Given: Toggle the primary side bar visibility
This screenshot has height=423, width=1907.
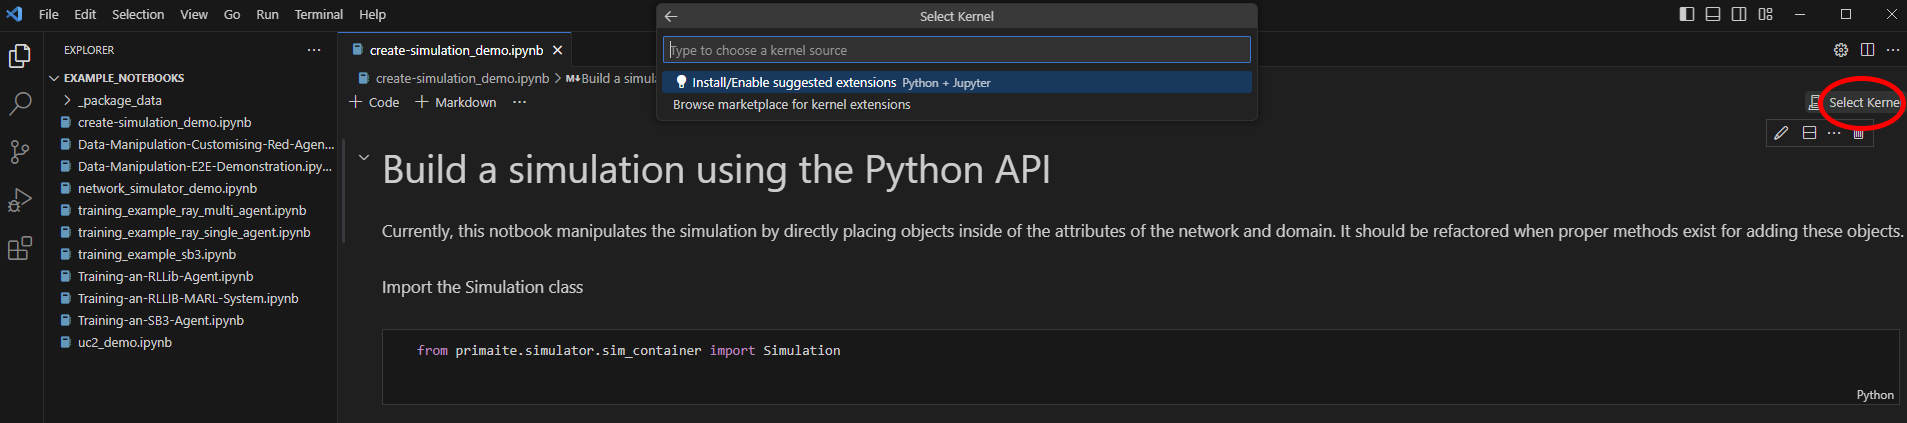Looking at the screenshot, I should coord(1687,14).
